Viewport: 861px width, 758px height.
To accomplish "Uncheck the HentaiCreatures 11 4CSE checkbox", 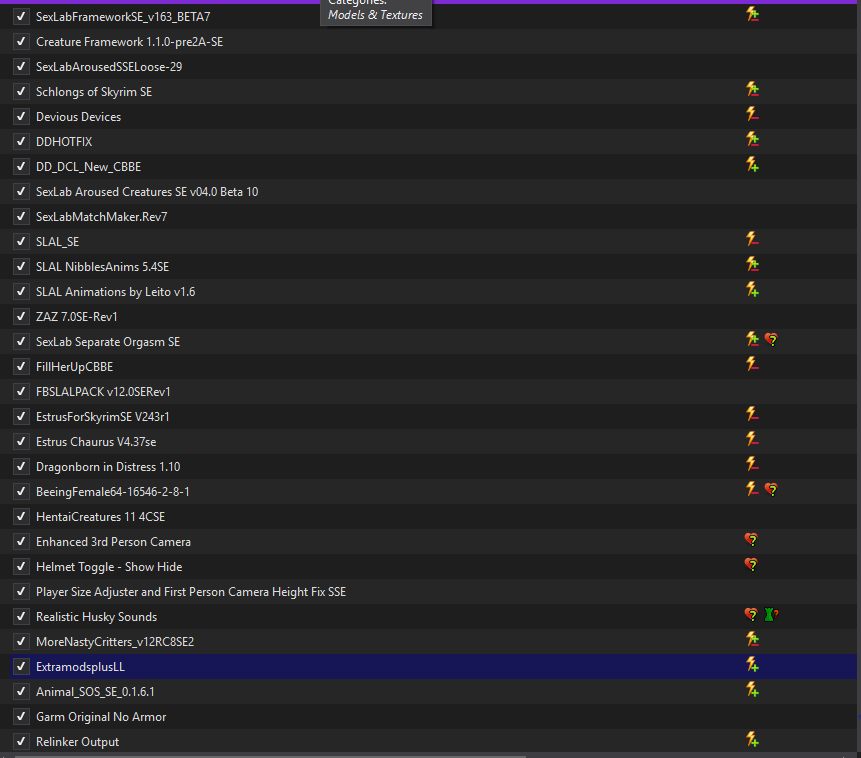I will point(21,516).
